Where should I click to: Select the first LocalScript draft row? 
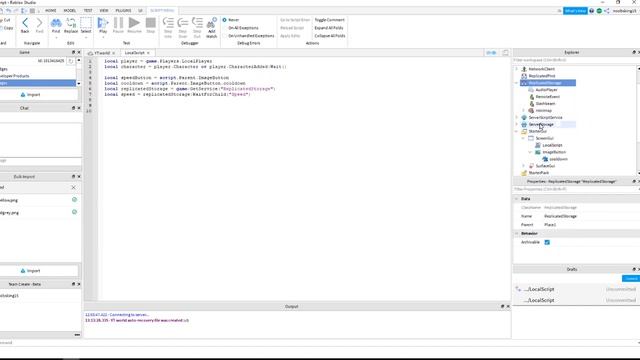(576, 289)
